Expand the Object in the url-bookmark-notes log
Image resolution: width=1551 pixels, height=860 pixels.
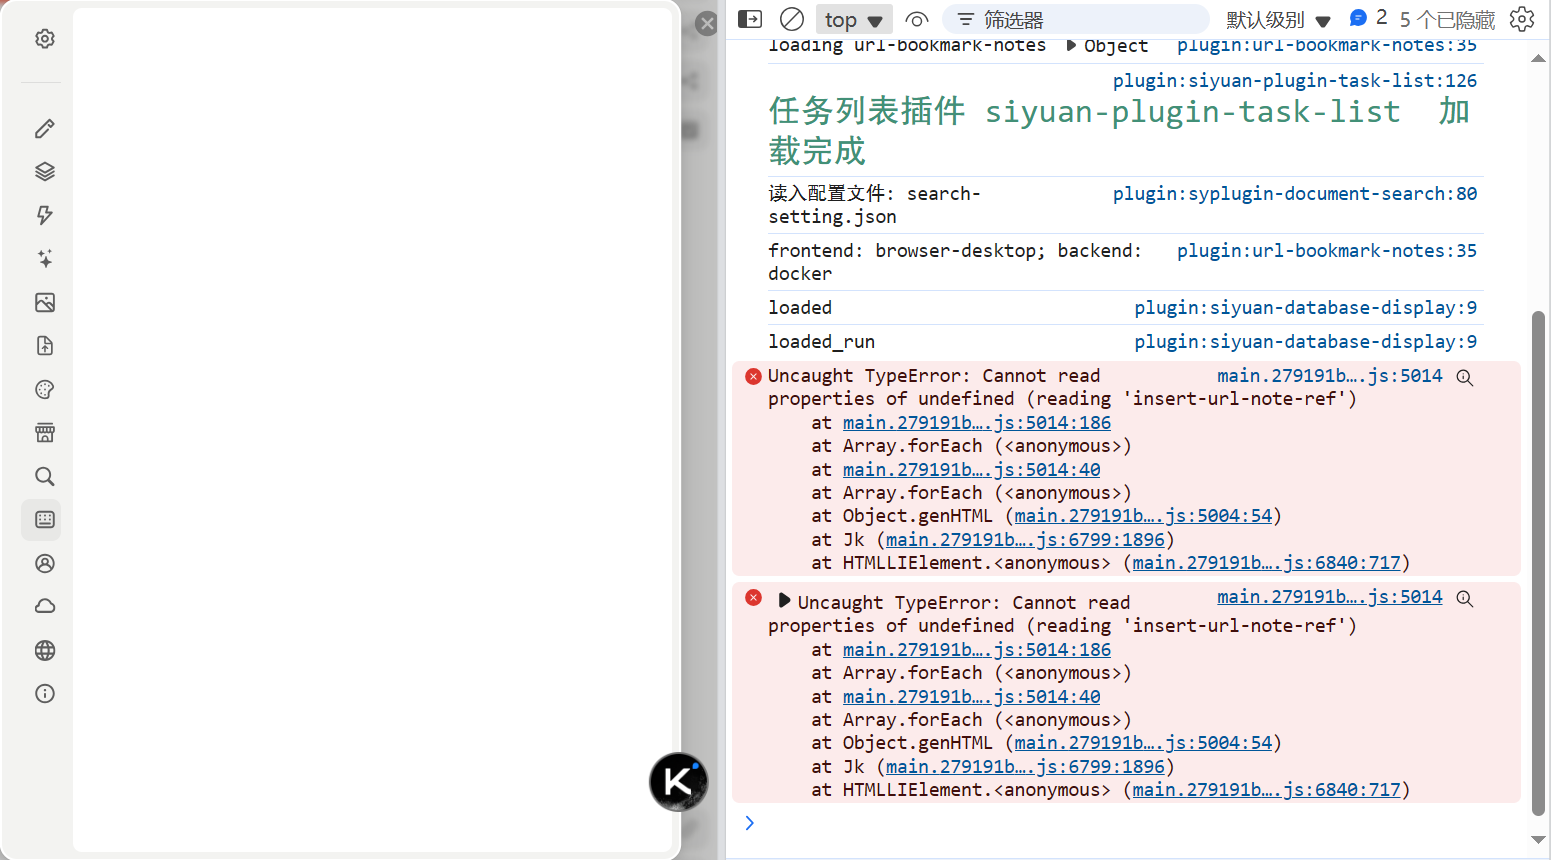tap(1071, 45)
